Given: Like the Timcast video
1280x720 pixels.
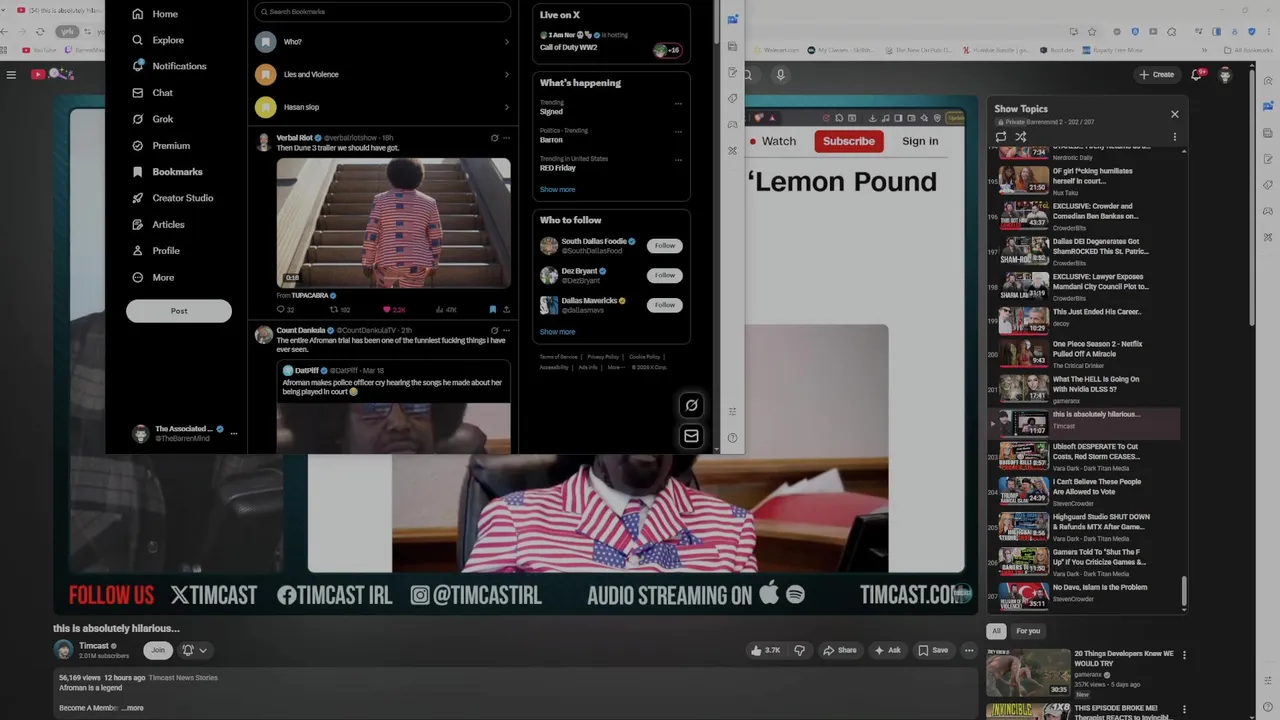Looking at the screenshot, I should (x=766, y=650).
